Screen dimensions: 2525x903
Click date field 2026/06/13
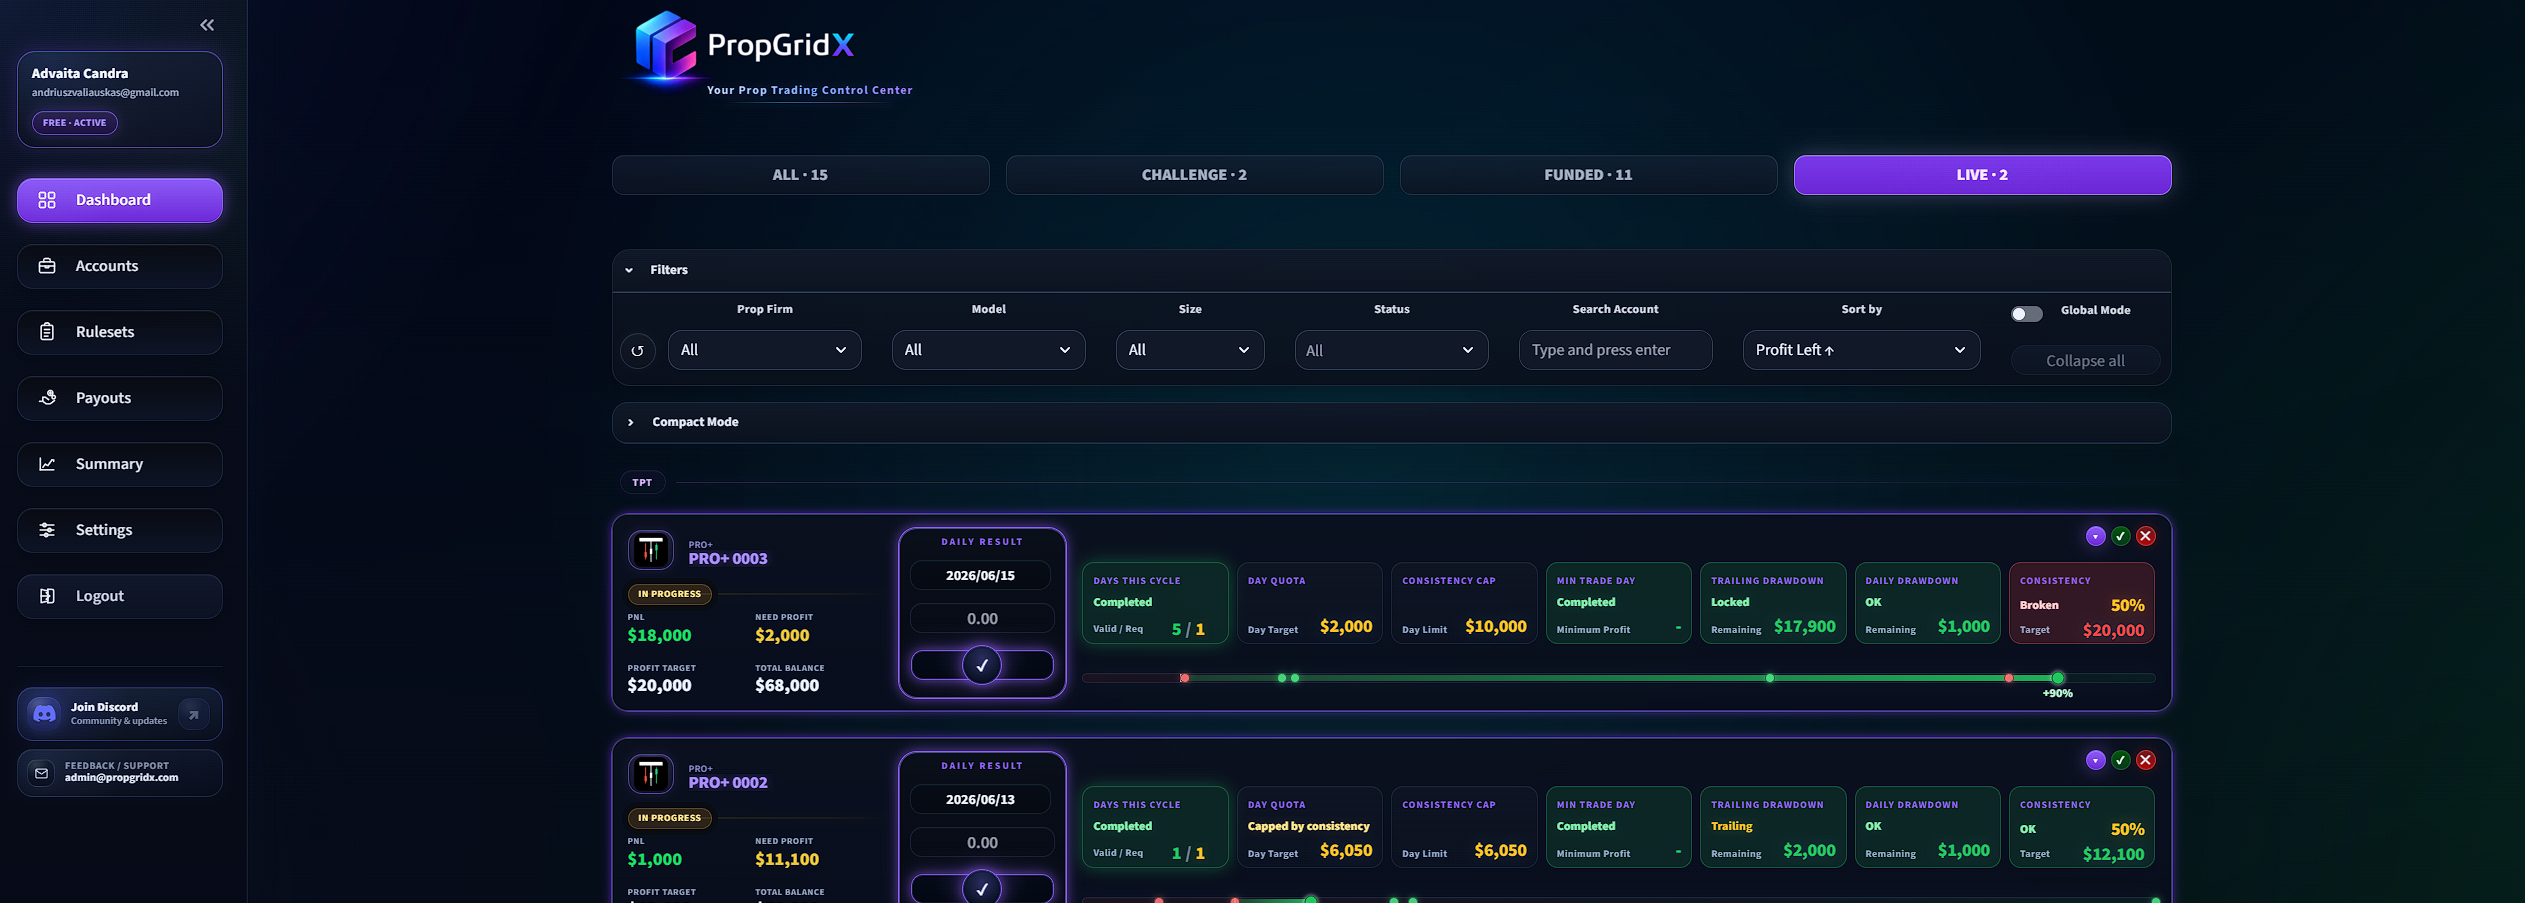click(981, 800)
